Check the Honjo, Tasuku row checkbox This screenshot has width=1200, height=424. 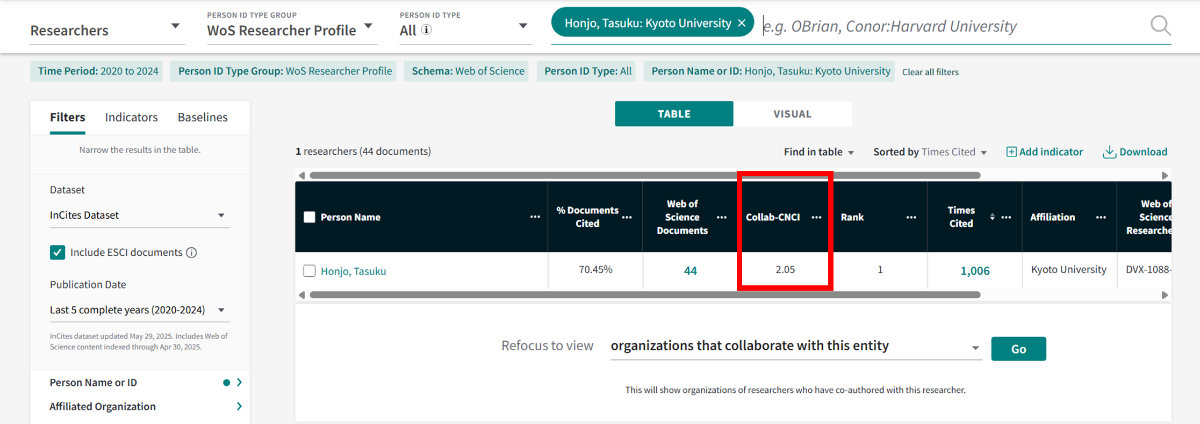[x=309, y=271]
